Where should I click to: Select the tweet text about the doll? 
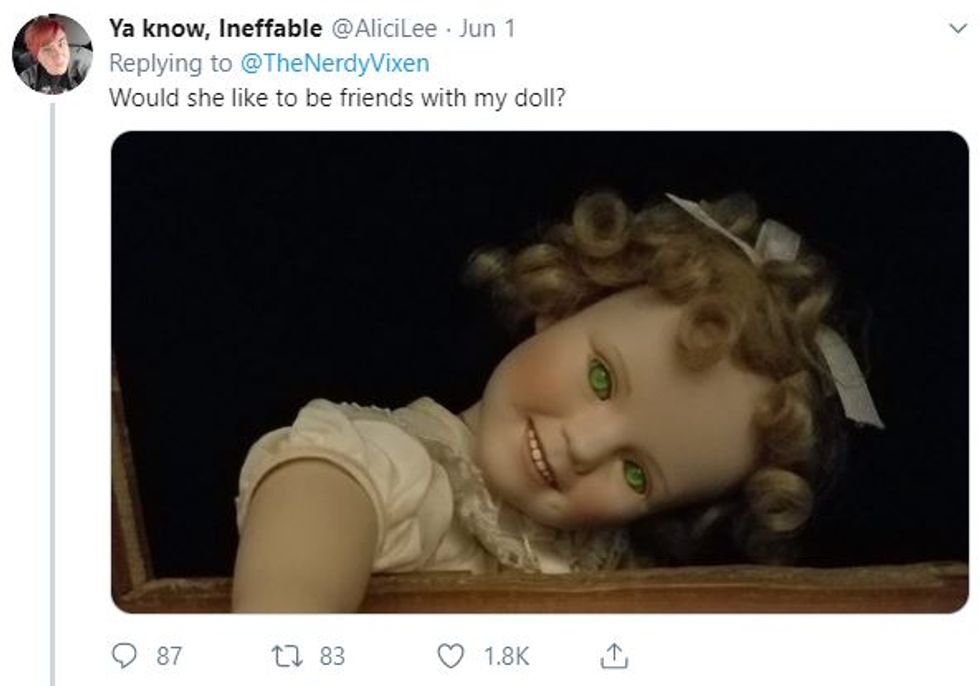tap(338, 99)
